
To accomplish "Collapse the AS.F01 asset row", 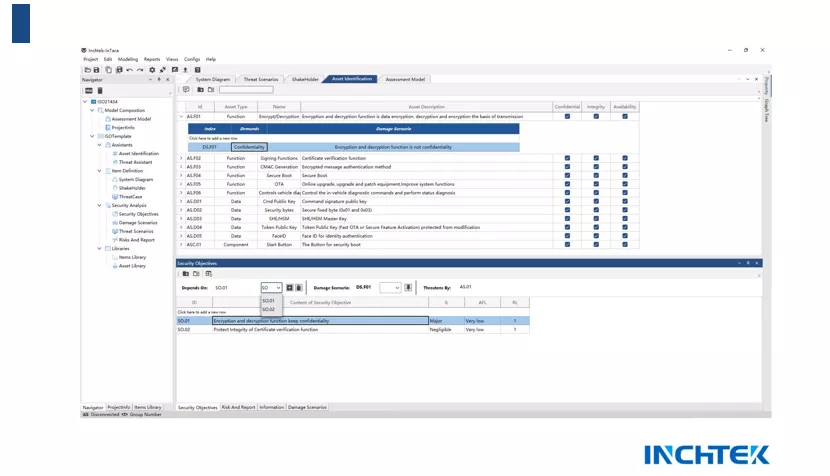I will (181, 116).
